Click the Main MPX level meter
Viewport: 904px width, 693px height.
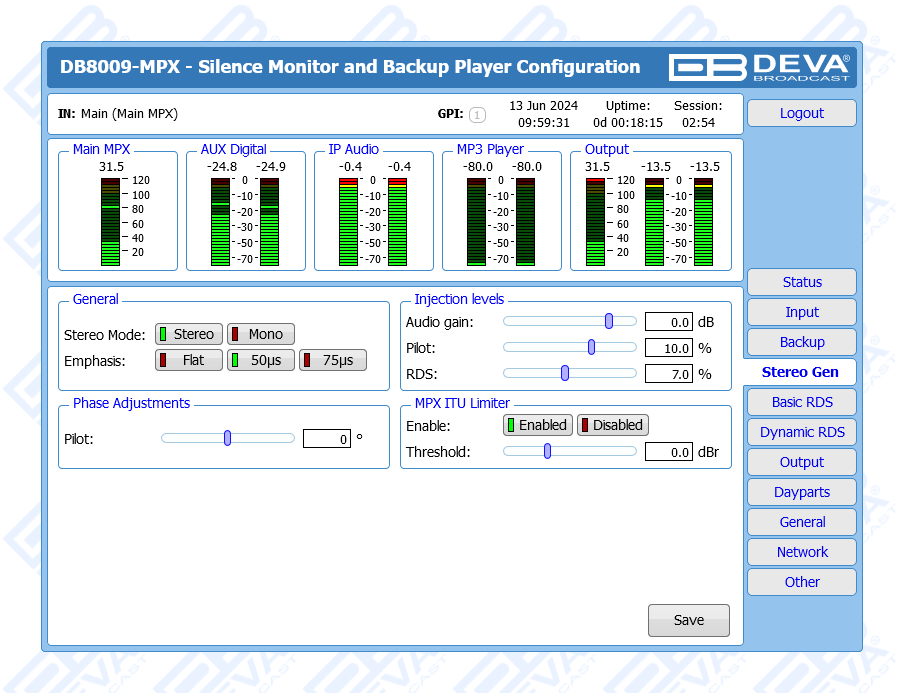[110, 220]
